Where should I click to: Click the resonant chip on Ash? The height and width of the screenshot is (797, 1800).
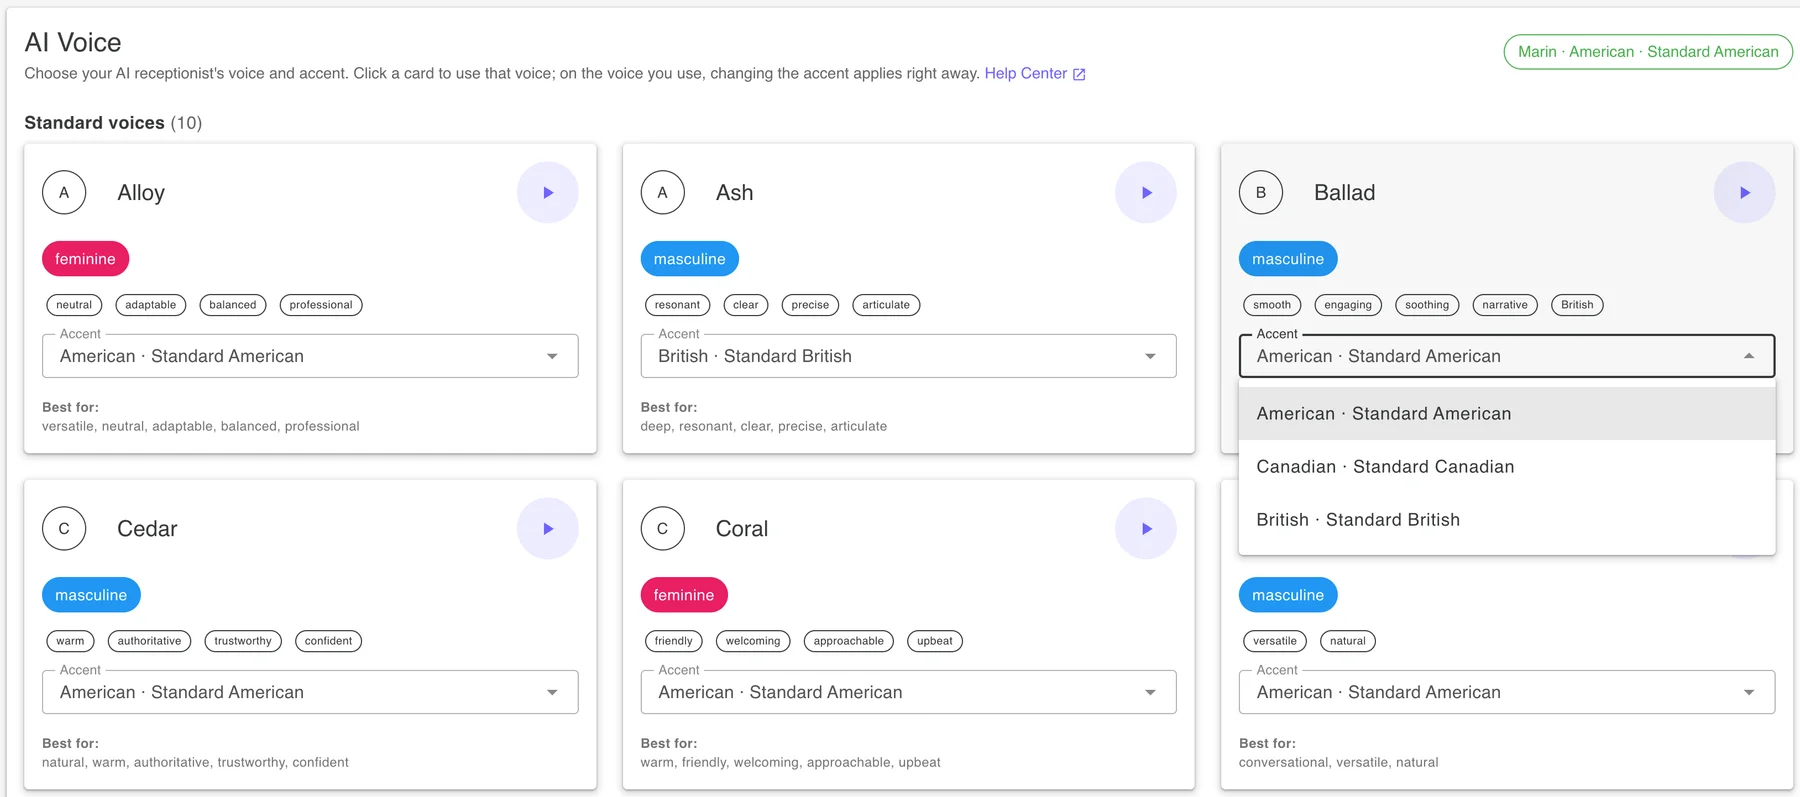[x=678, y=305]
